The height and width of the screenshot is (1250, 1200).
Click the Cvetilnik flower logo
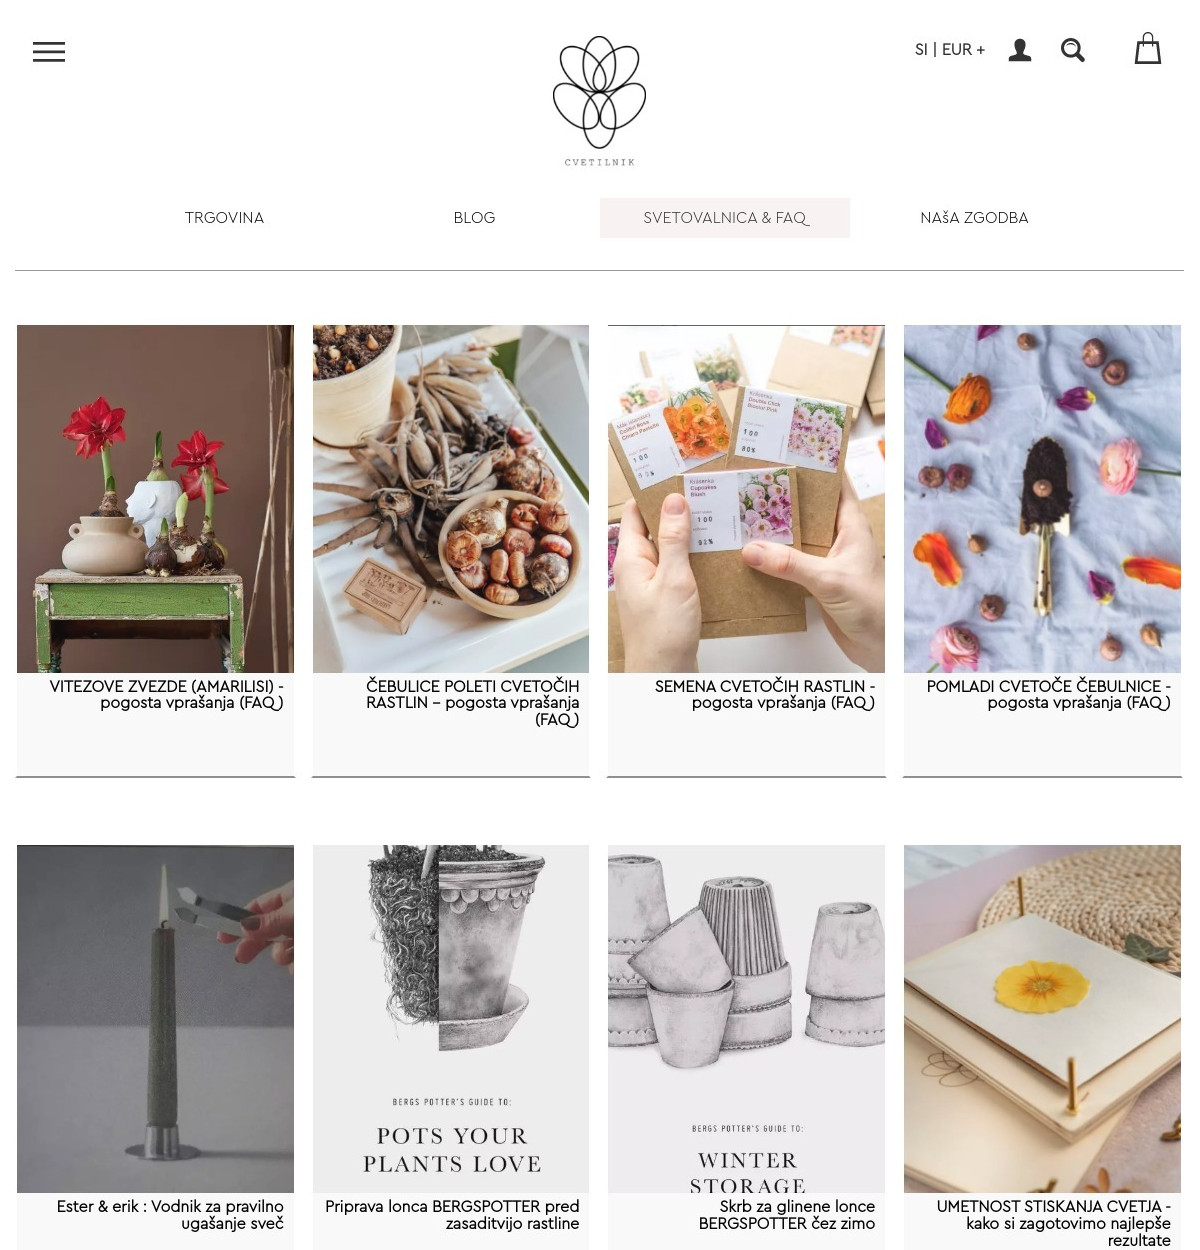[600, 100]
